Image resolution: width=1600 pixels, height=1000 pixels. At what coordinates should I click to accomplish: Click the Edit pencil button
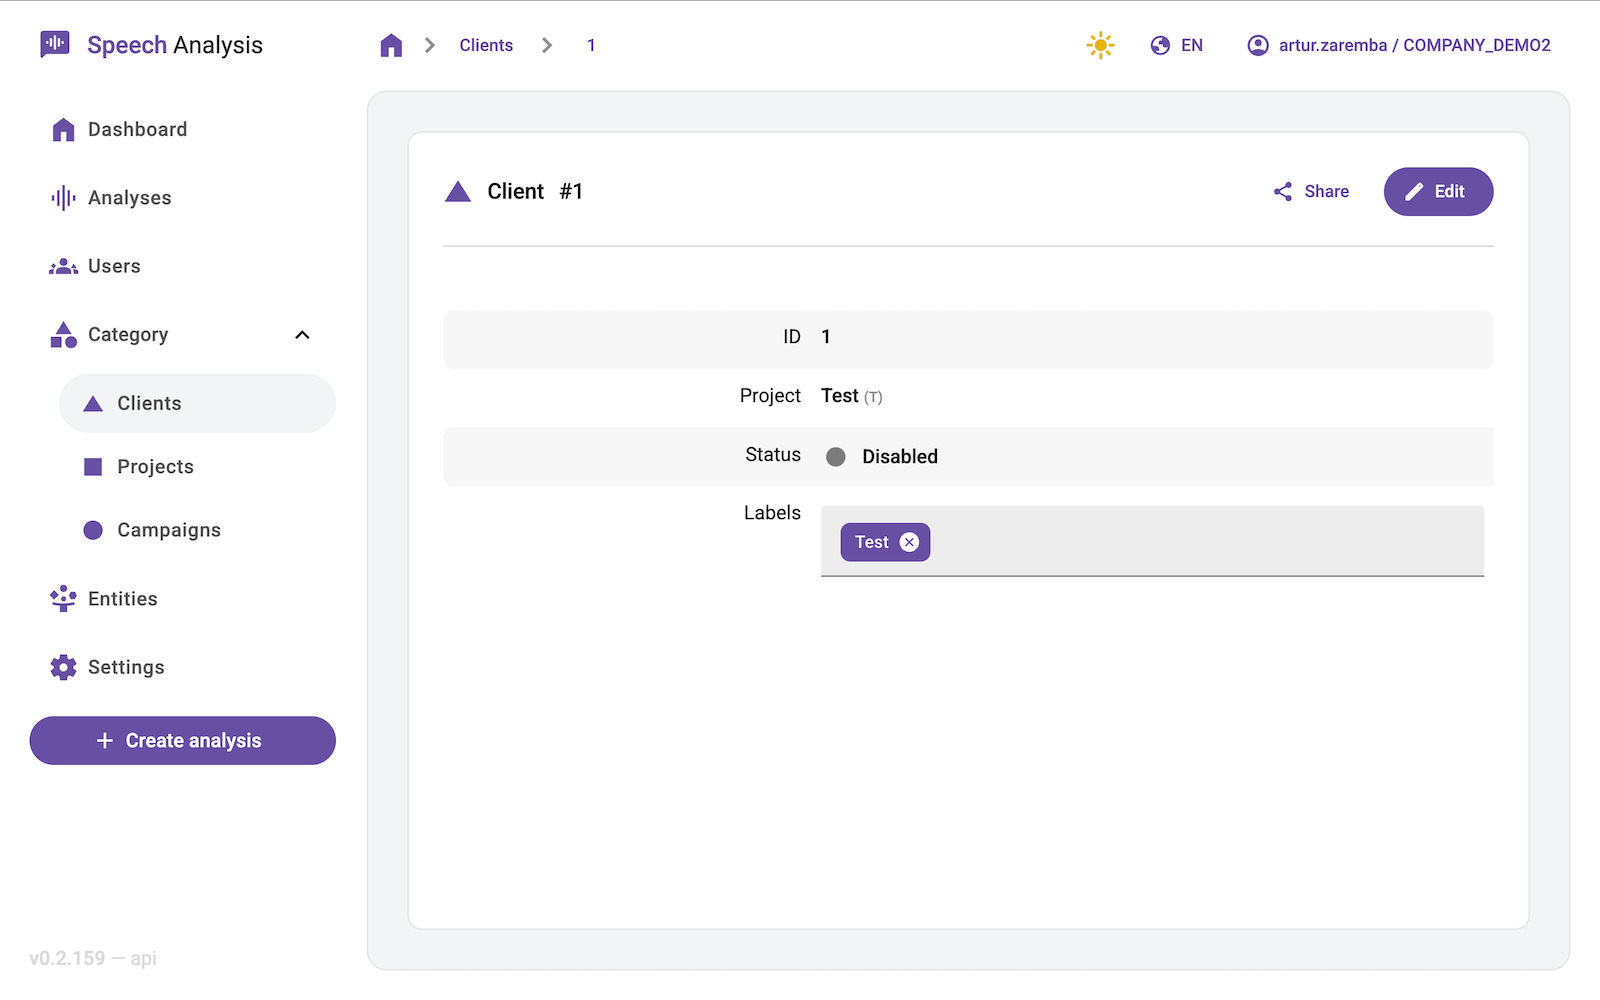(x=1438, y=191)
